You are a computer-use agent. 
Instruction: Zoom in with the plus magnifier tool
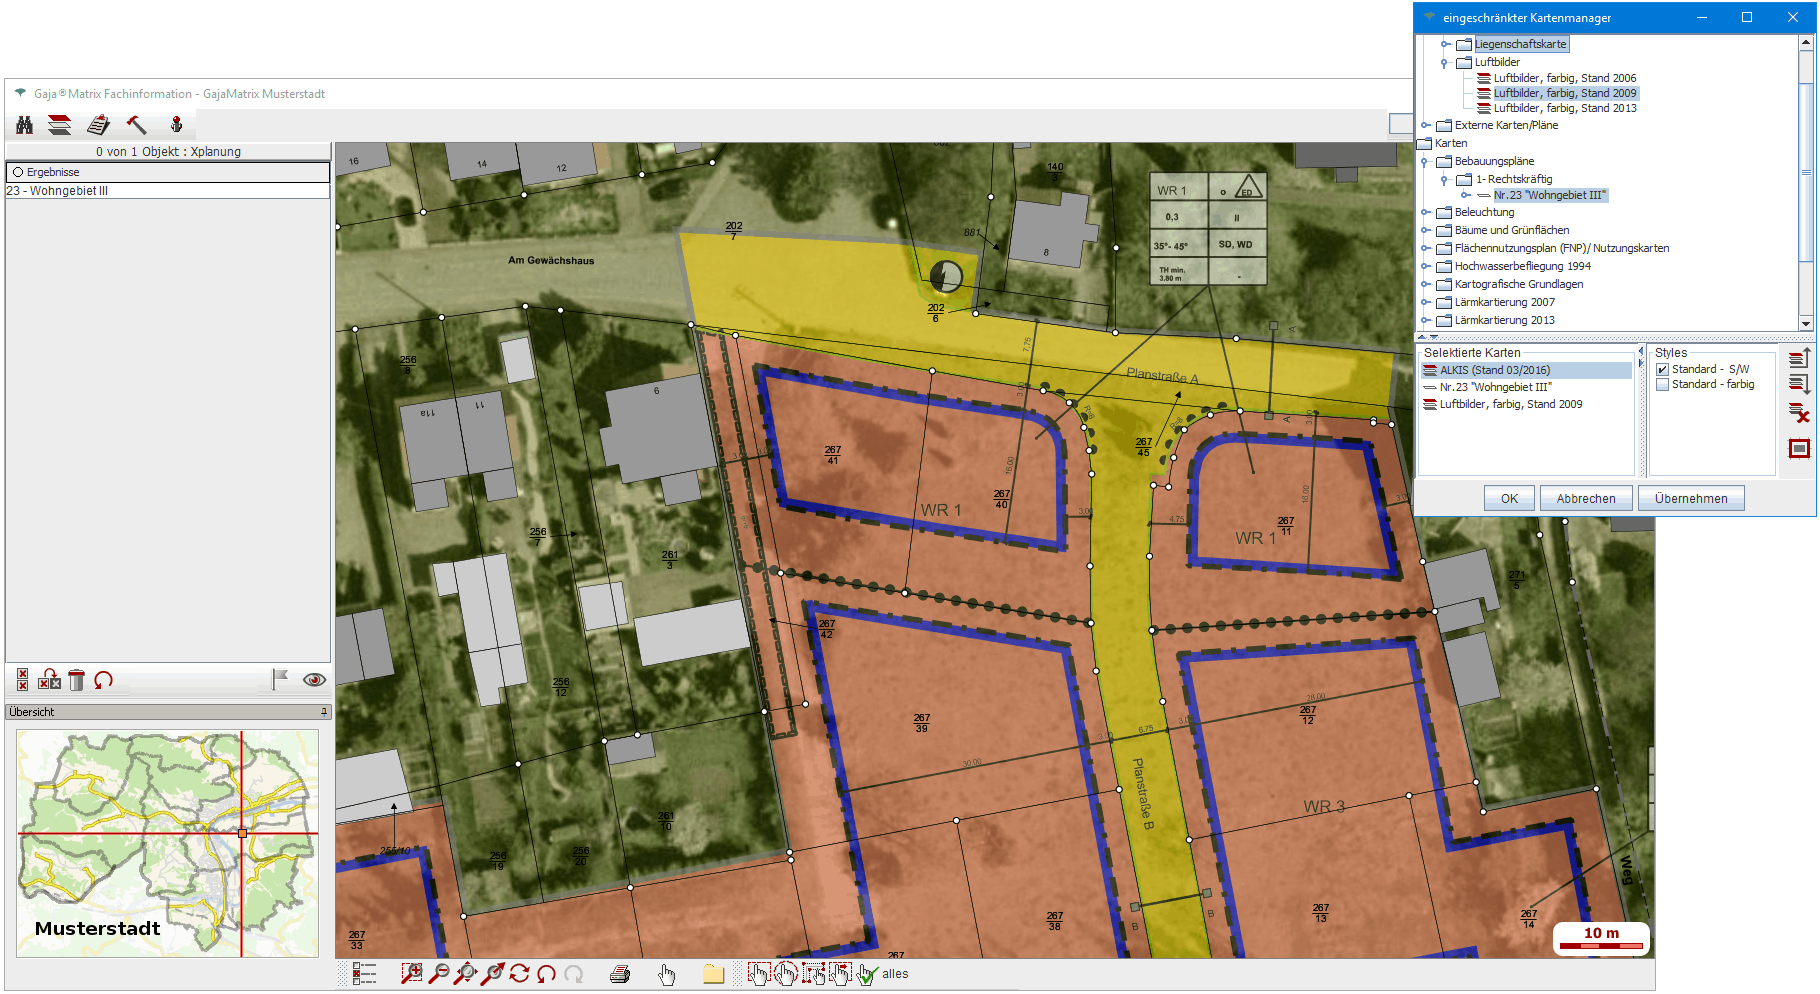(x=412, y=974)
